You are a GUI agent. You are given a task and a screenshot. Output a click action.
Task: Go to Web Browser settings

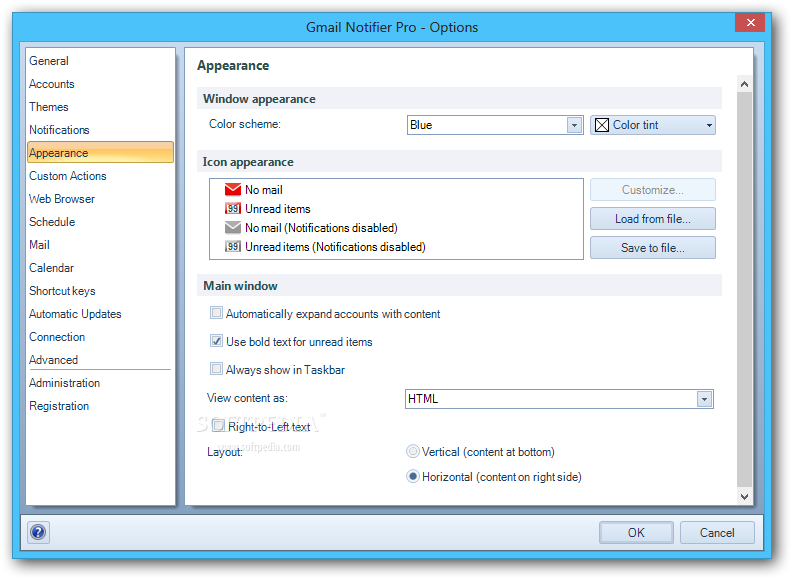pos(62,199)
